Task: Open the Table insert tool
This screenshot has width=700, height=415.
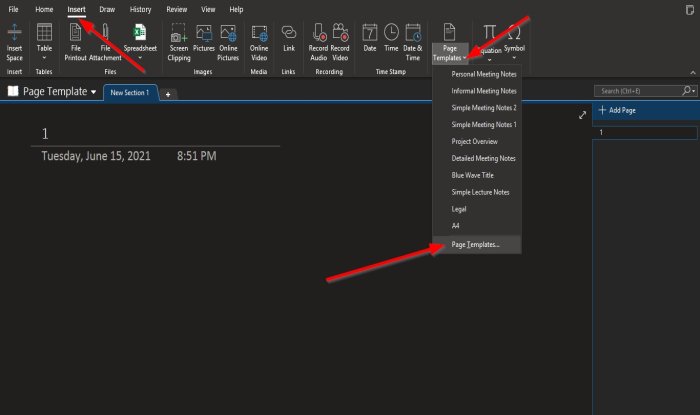Action: coord(44,32)
